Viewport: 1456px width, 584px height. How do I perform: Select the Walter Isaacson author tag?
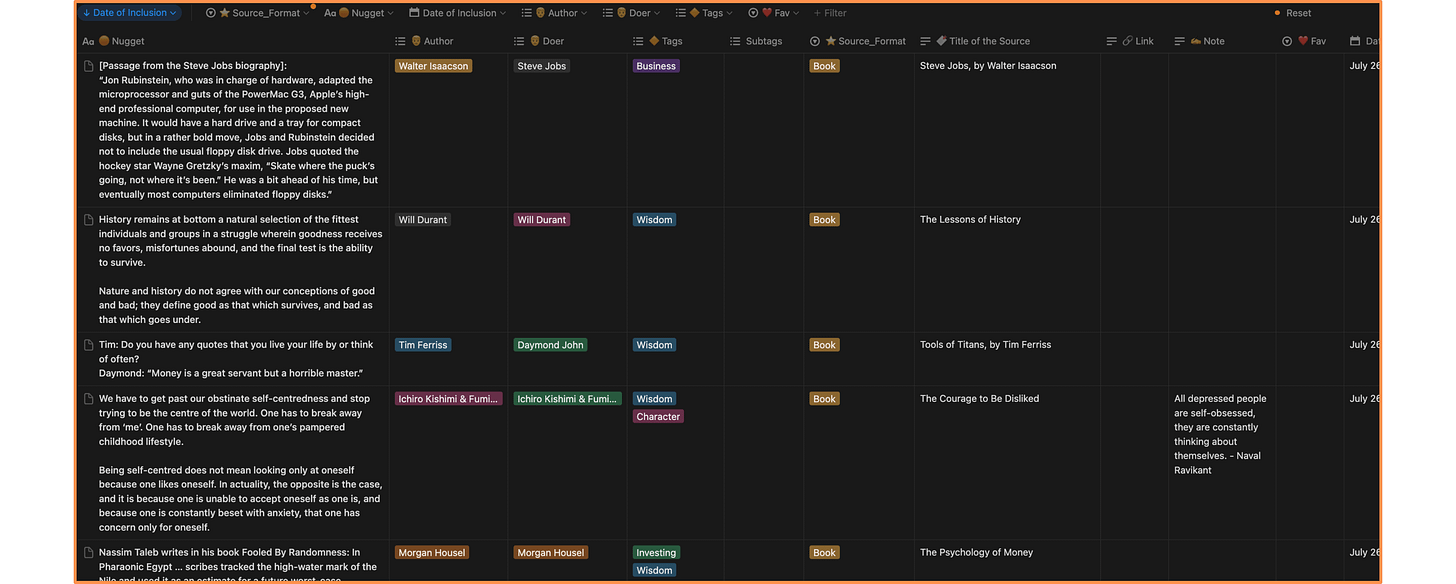pyautogui.click(x=433, y=66)
